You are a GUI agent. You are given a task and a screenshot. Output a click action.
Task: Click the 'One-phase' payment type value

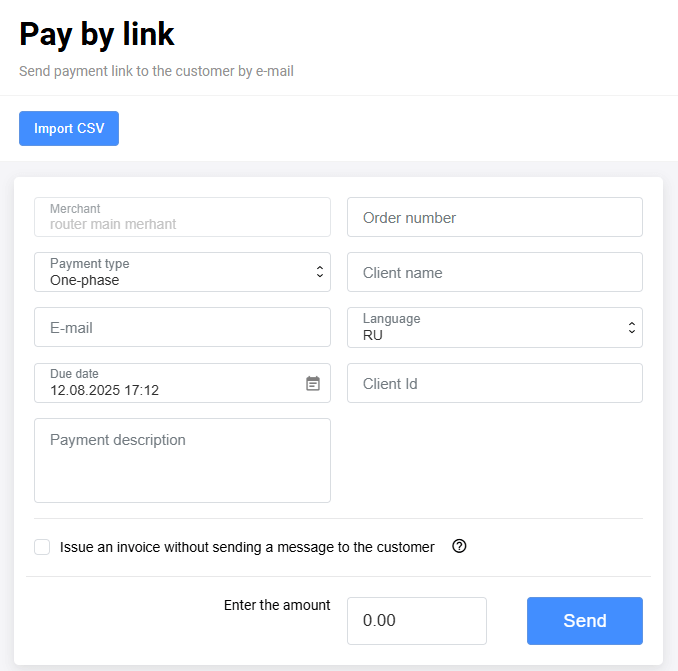click(x=85, y=281)
